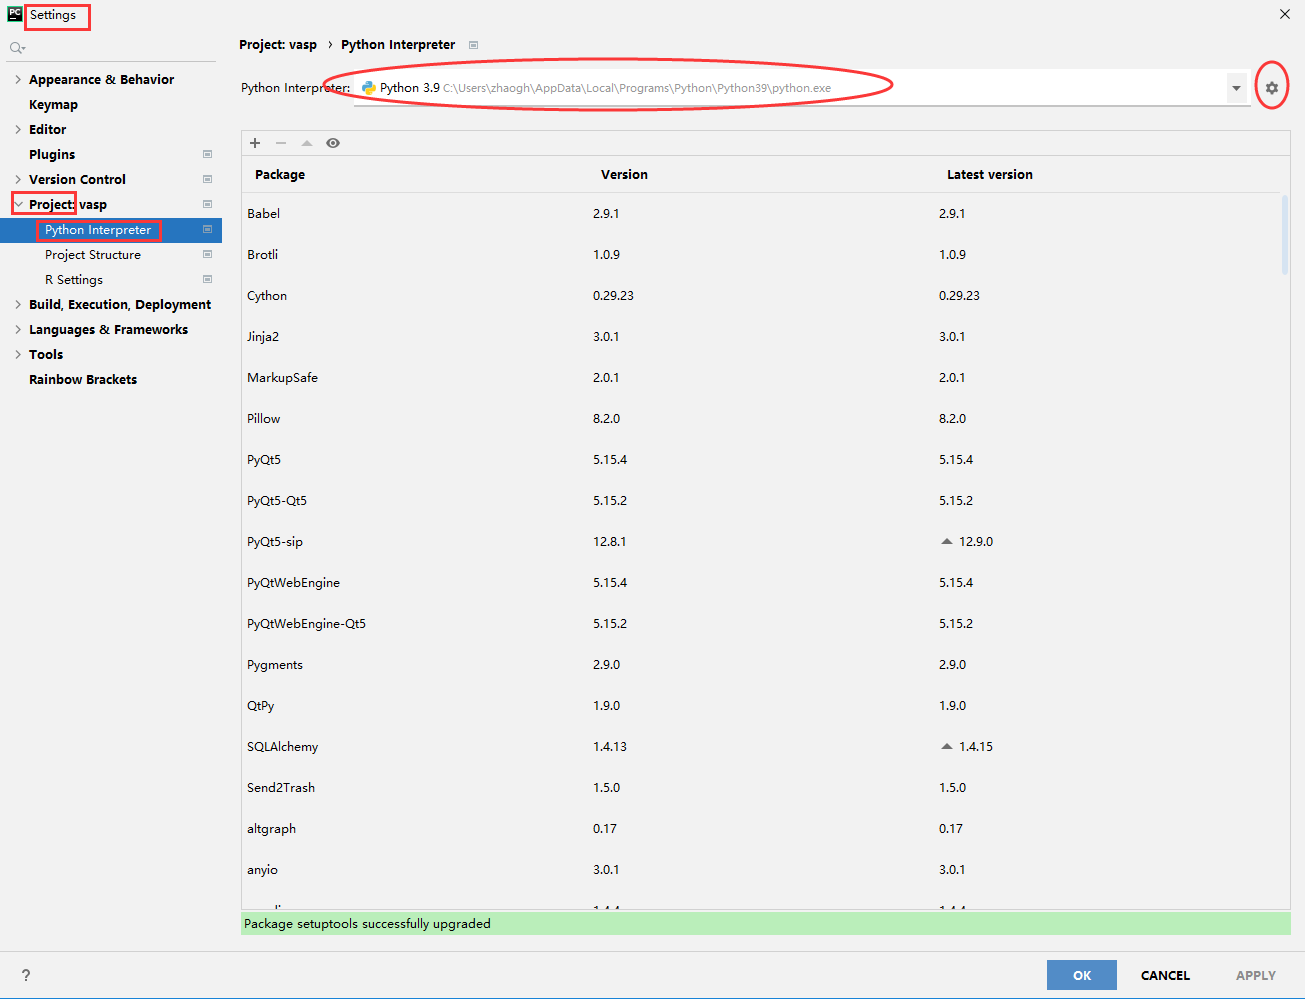Click upgrade arrow for PyQt5-sip 12.9.0
The height and width of the screenshot is (999, 1305).
[x=946, y=541]
